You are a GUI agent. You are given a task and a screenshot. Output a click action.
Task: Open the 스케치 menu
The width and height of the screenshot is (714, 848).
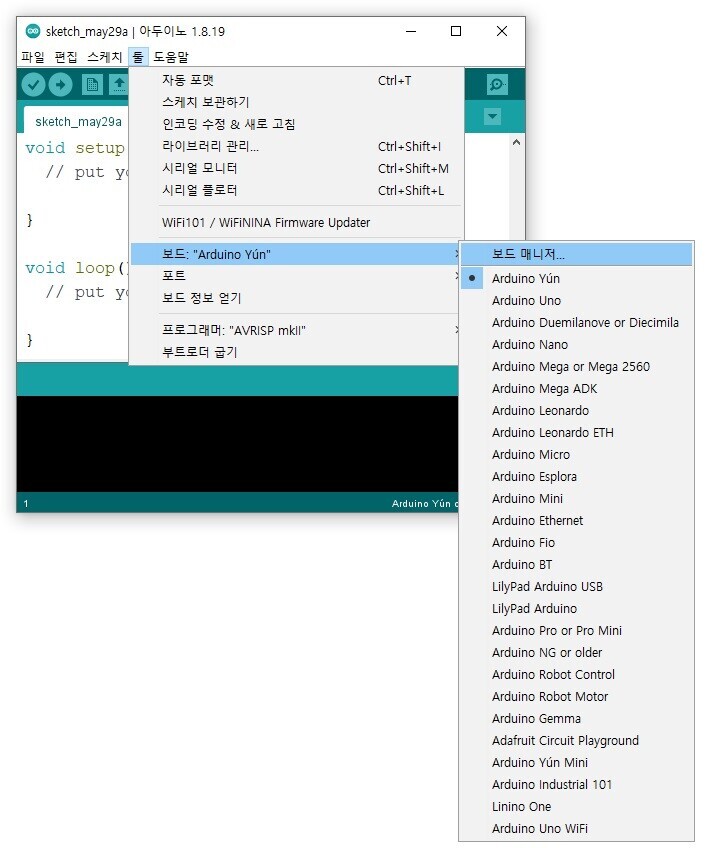click(105, 57)
